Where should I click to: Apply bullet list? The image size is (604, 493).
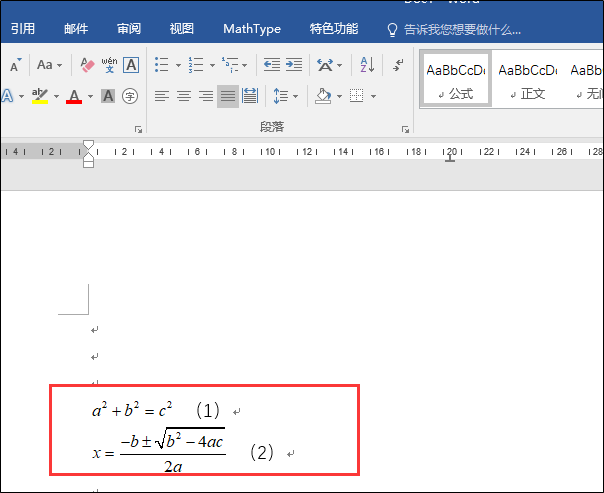[x=162, y=65]
